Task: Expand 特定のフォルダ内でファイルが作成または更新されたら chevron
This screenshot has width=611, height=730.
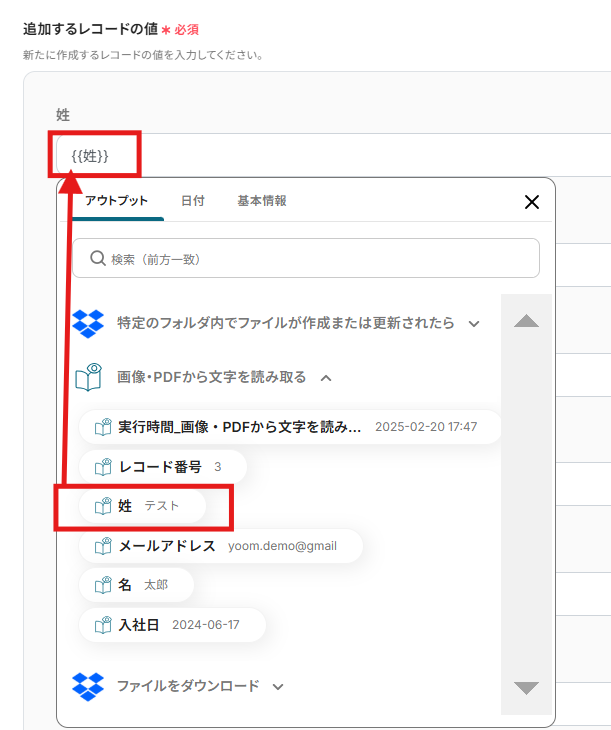Action: pyautogui.click(x=474, y=324)
